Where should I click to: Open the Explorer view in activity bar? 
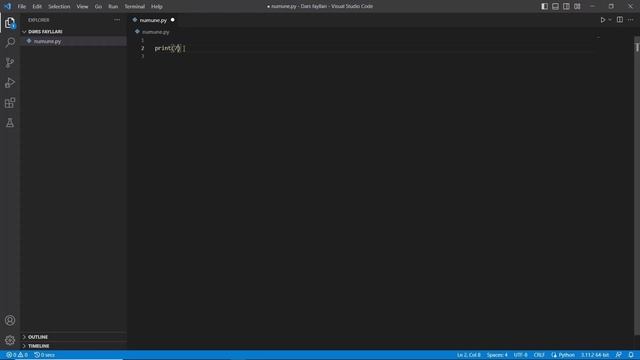pyautogui.click(x=10, y=22)
